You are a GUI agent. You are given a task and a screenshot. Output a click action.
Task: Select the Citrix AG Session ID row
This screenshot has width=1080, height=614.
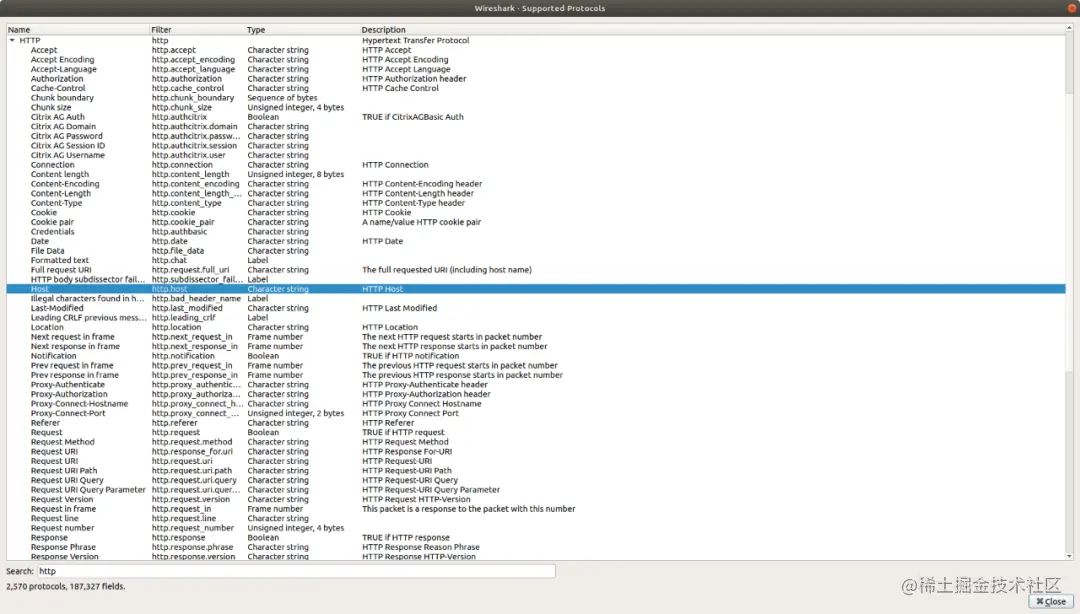[536, 146]
